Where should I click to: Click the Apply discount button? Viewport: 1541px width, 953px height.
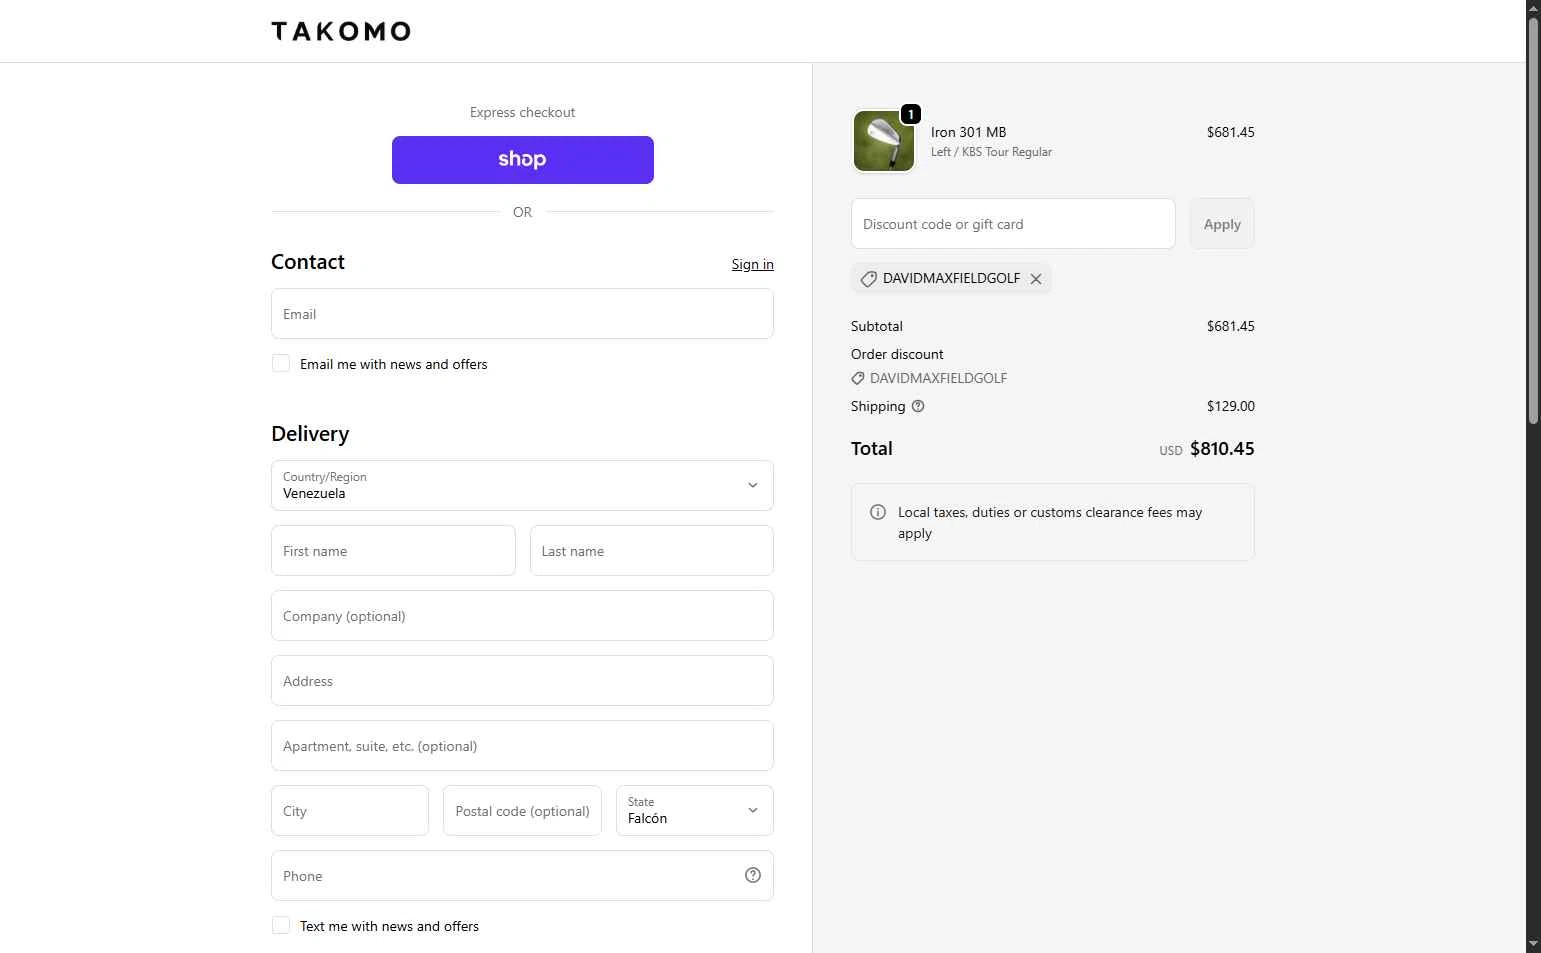point(1222,224)
